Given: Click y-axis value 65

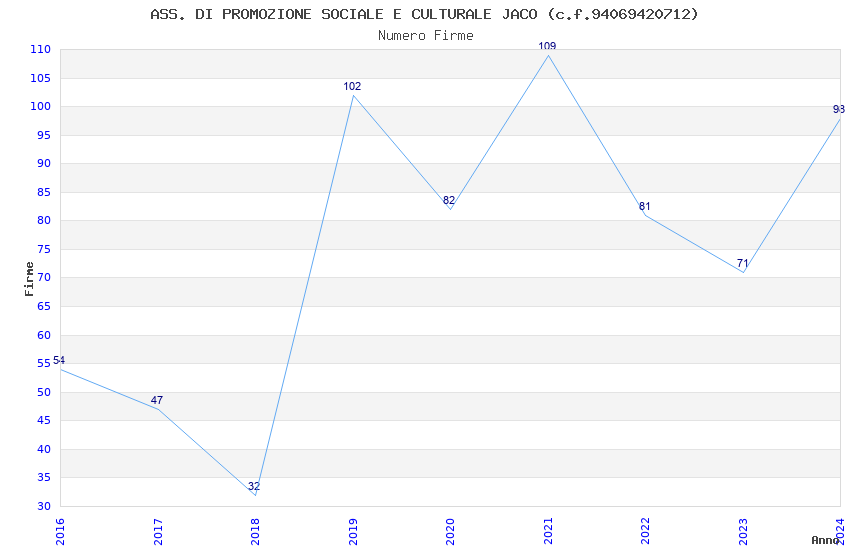Looking at the screenshot, I should tap(43, 307).
